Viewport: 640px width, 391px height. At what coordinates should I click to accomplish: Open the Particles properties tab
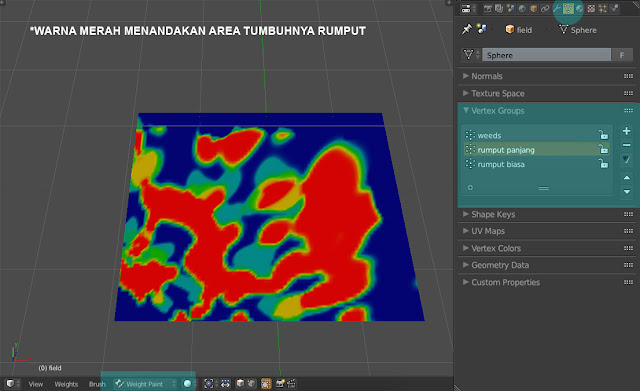pyautogui.click(x=602, y=8)
